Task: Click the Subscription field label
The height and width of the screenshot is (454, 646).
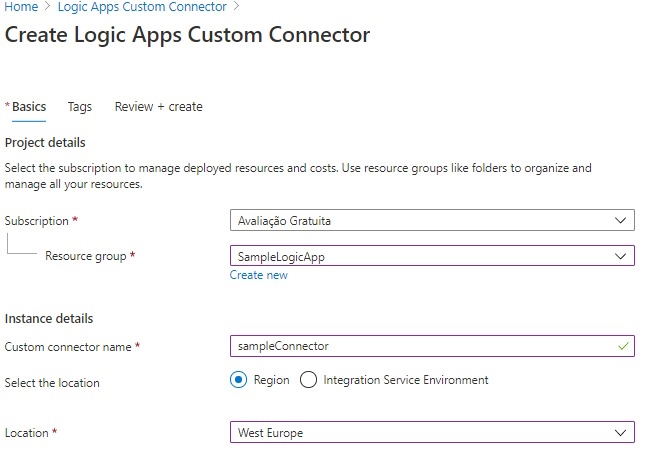Action: 37,221
